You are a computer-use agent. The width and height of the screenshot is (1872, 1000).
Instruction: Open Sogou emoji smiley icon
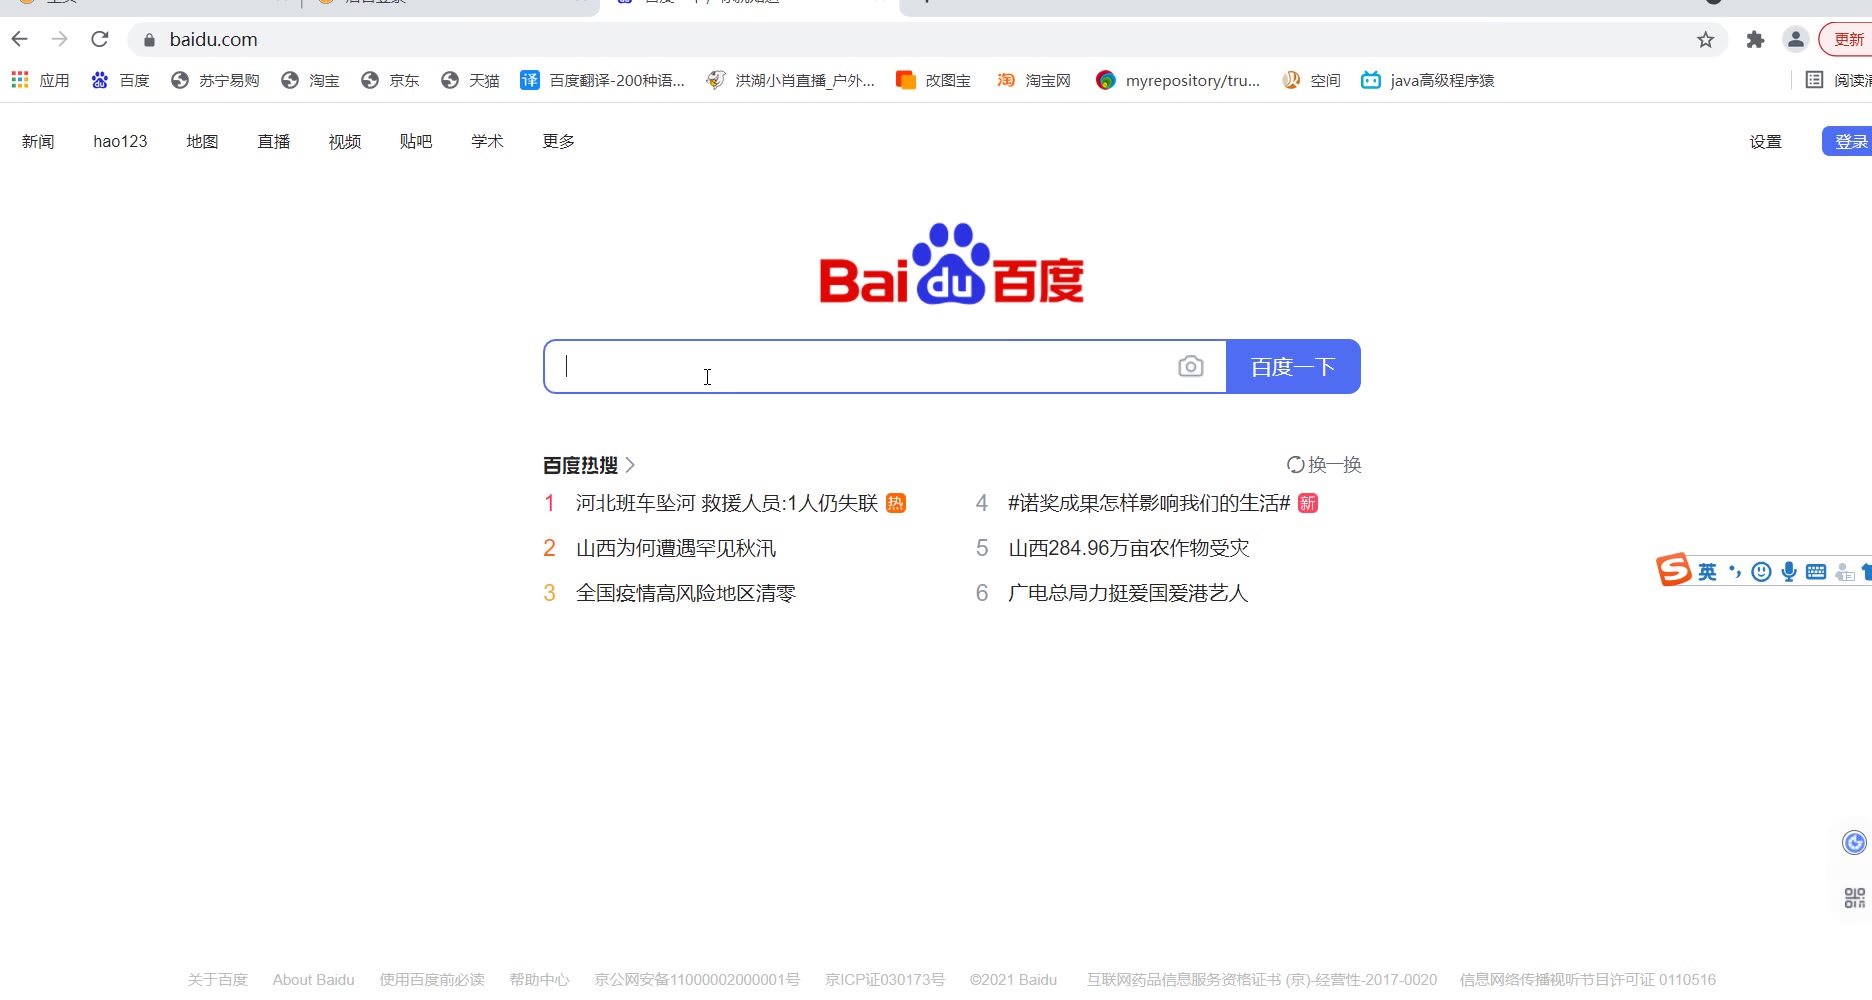[x=1762, y=572]
